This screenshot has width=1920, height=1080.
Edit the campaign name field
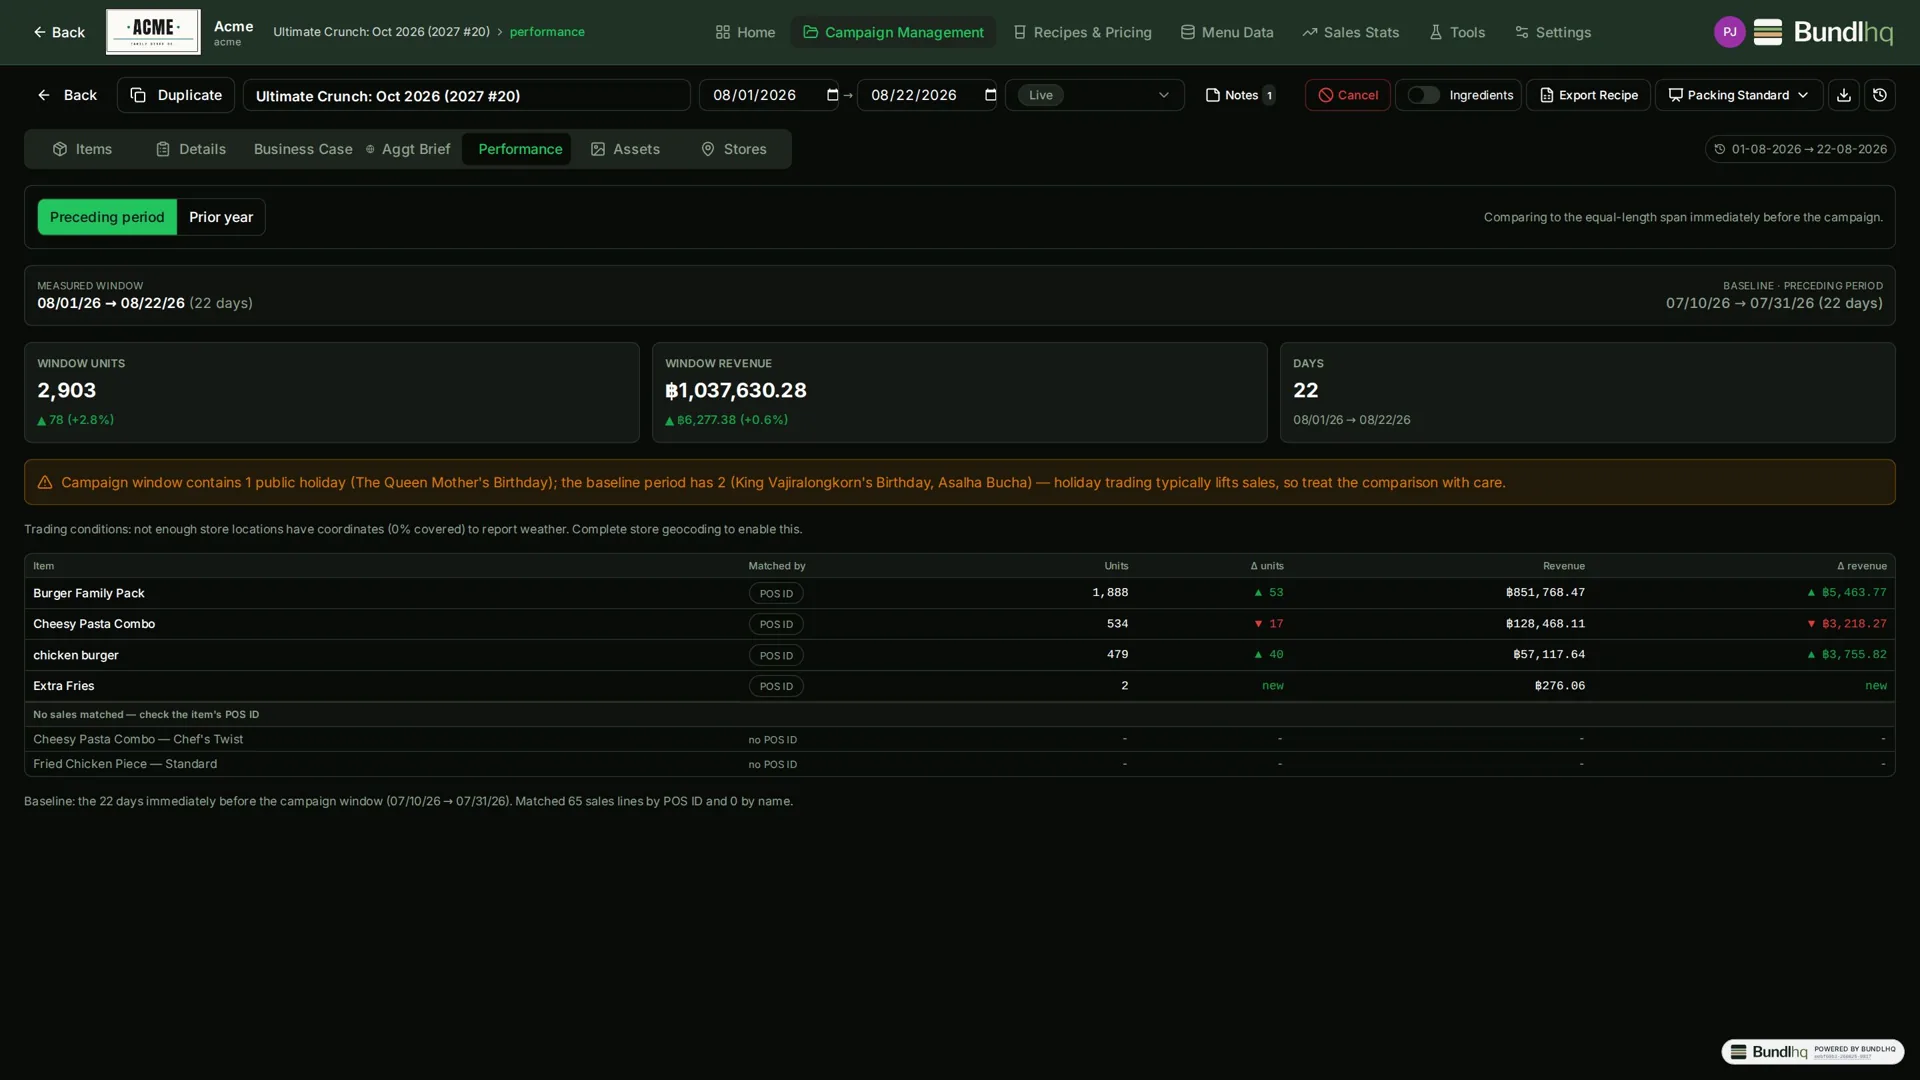[x=466, y=95]
